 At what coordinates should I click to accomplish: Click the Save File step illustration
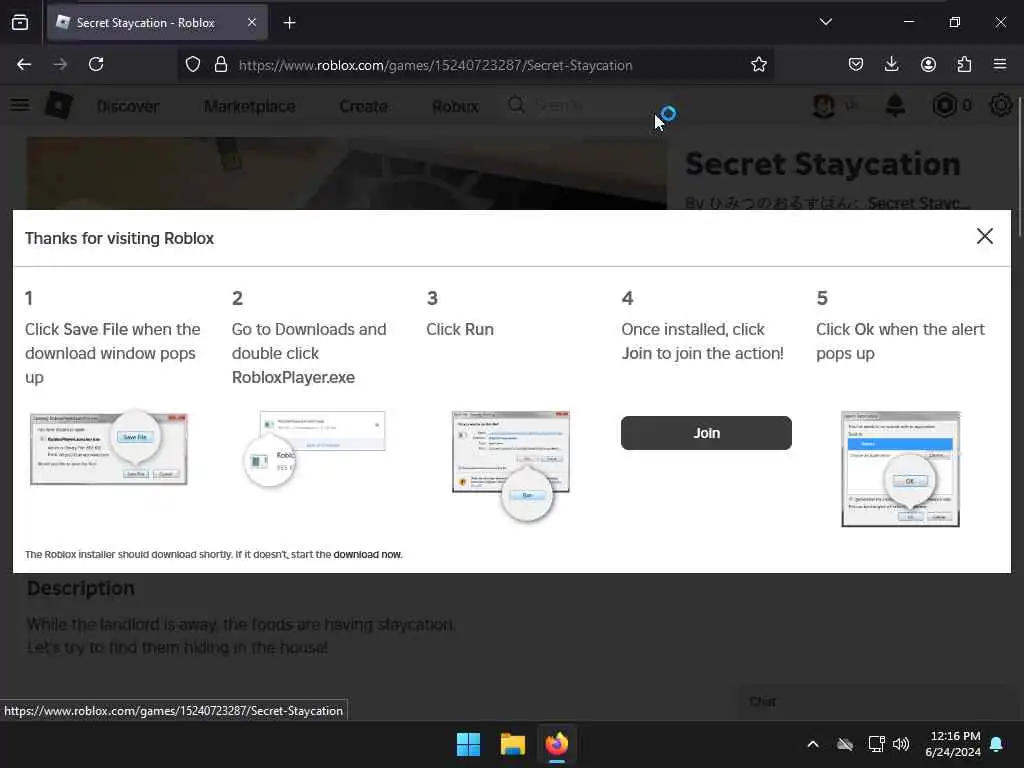pyautogui.click(x=109, y=448)
